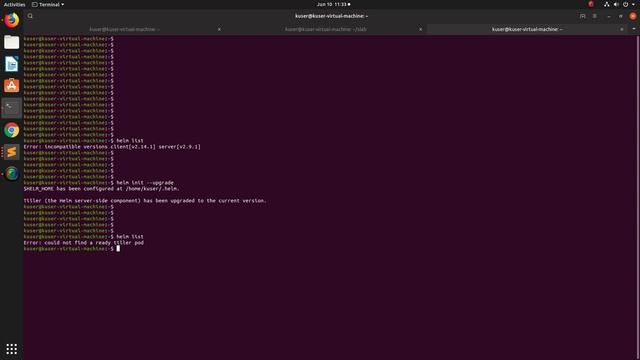Click 'Error: incompatible versions' output line
Screen dimensions: 640x360
[x=112, y=147]
